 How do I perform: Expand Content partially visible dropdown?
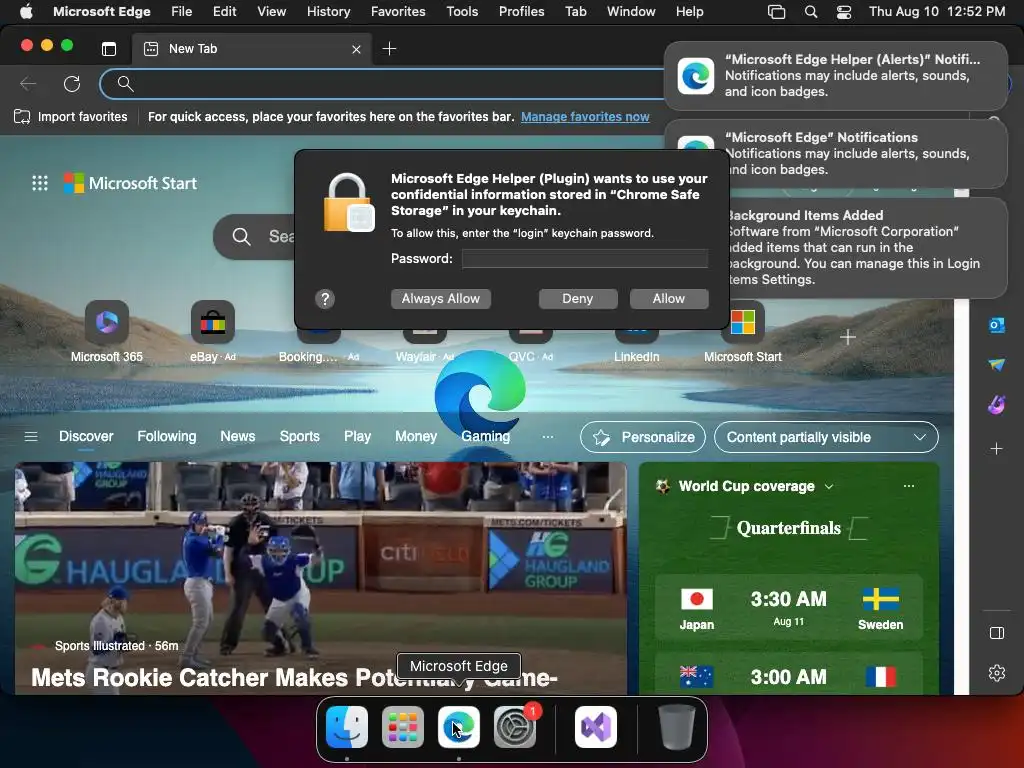coord(826,437)
